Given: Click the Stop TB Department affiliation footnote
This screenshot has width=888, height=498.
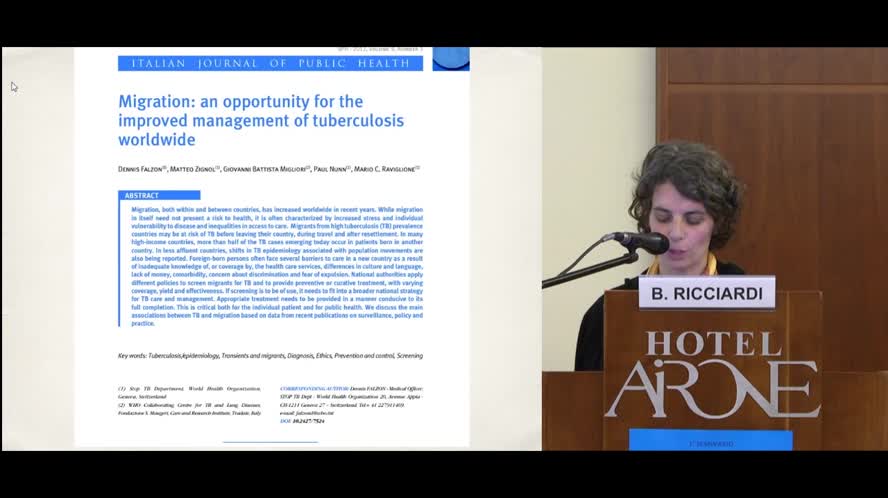Looking at the screenshot, I should point(189,392).
